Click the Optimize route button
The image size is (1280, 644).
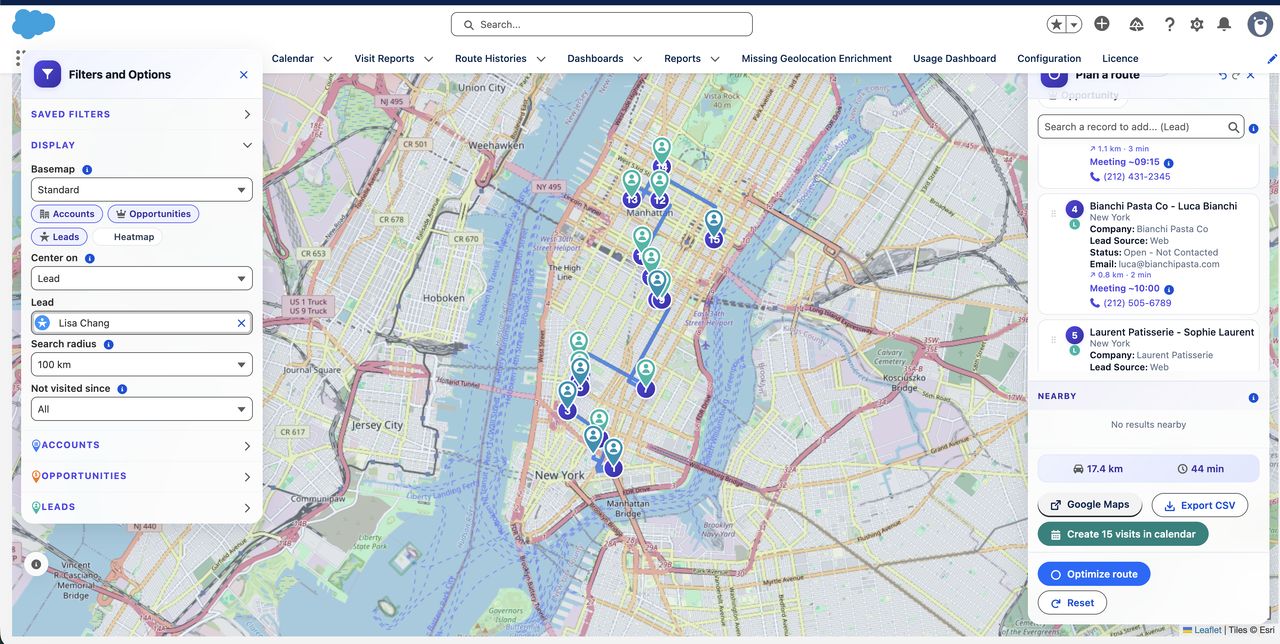coord(1093,573)
